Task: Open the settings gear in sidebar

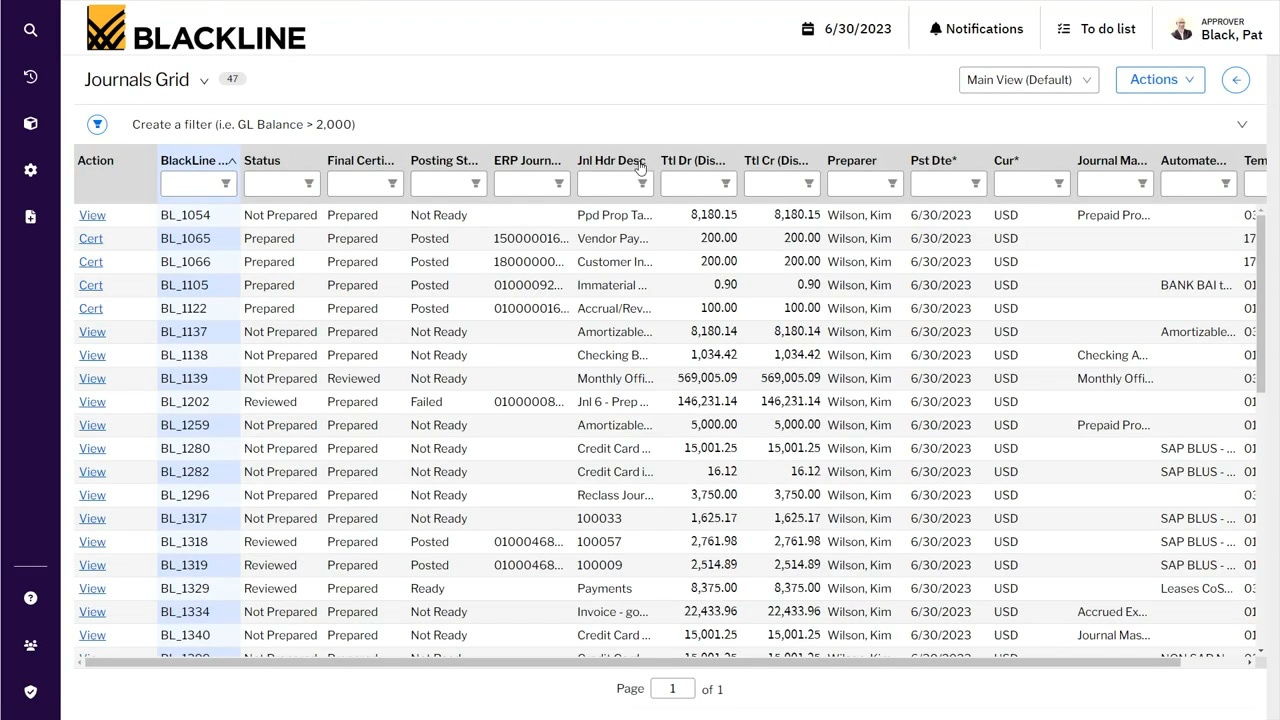Action: [x=30, y=170]
